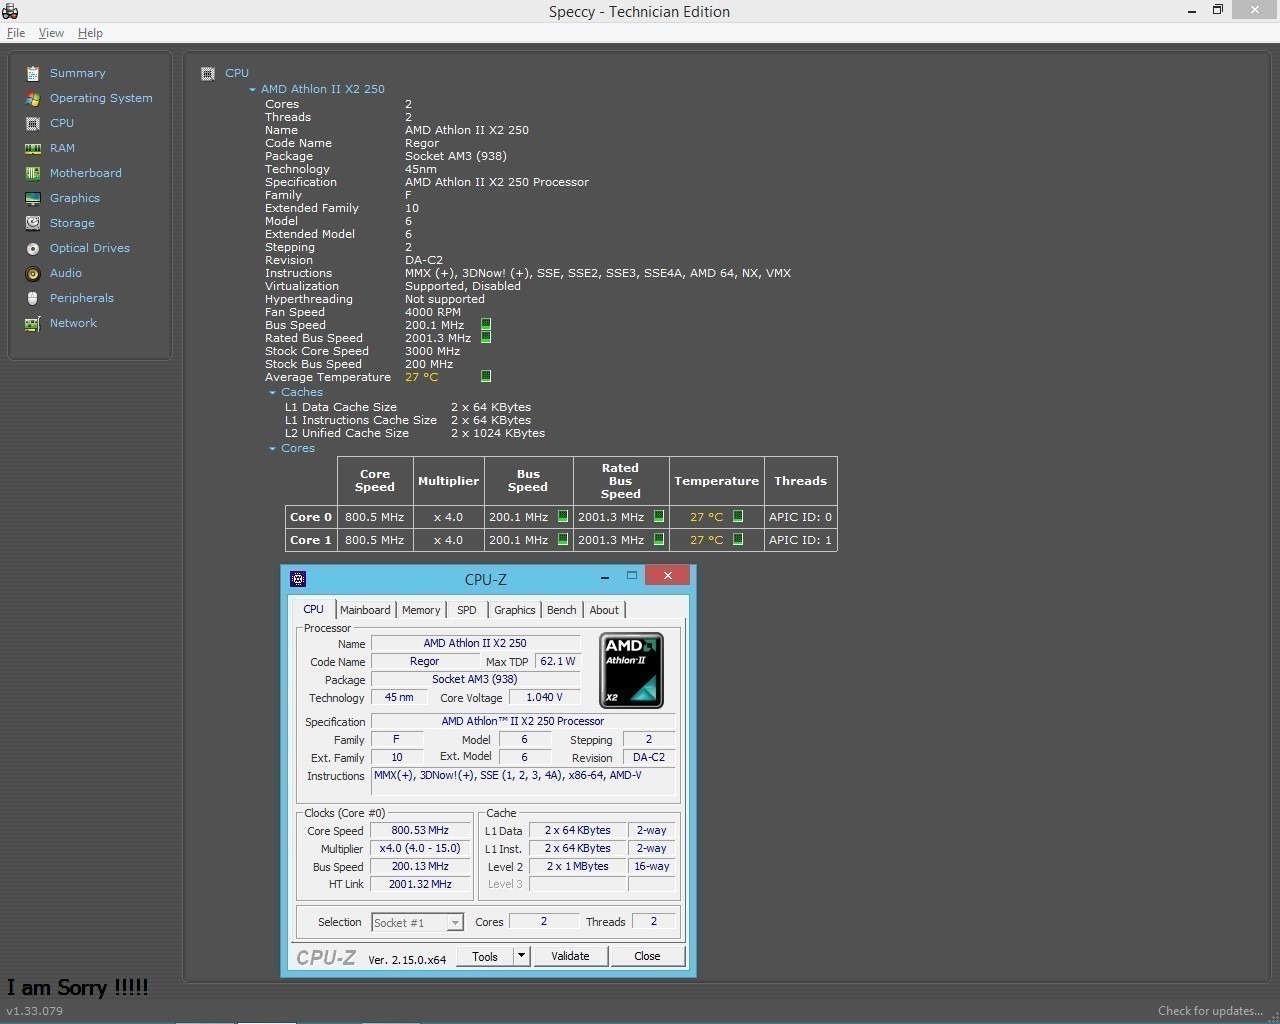Select the CPU tab in CPU-Z
The image size is (1280, 1024).
313,609
